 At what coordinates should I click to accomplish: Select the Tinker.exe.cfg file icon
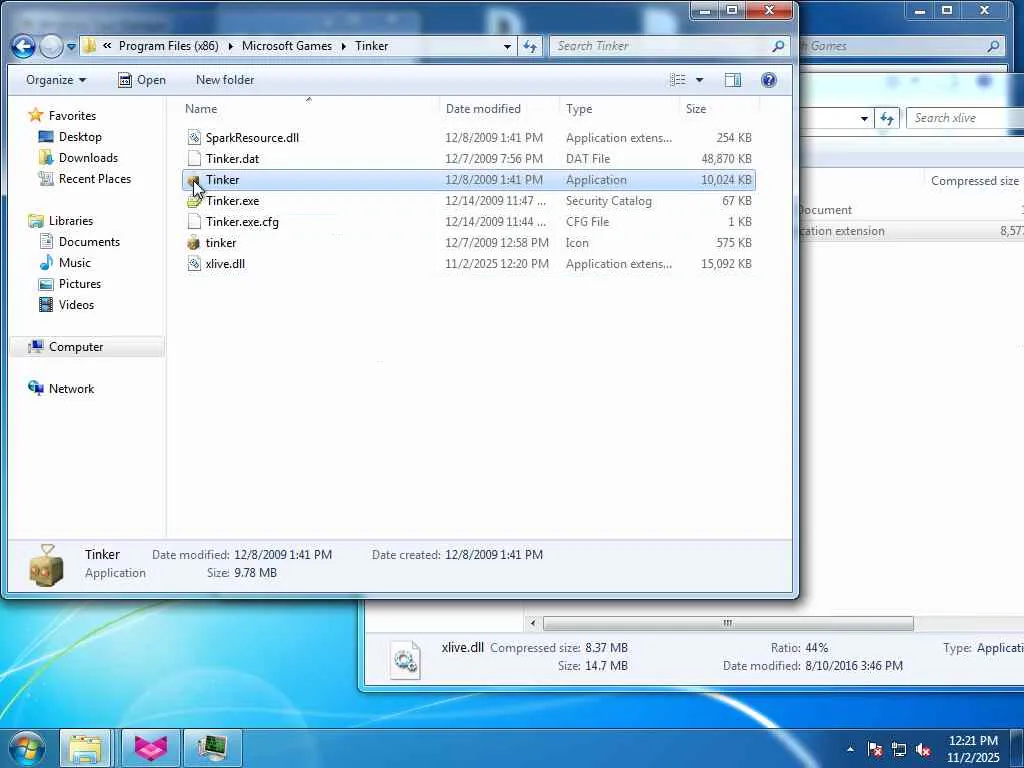coord(194,221)
